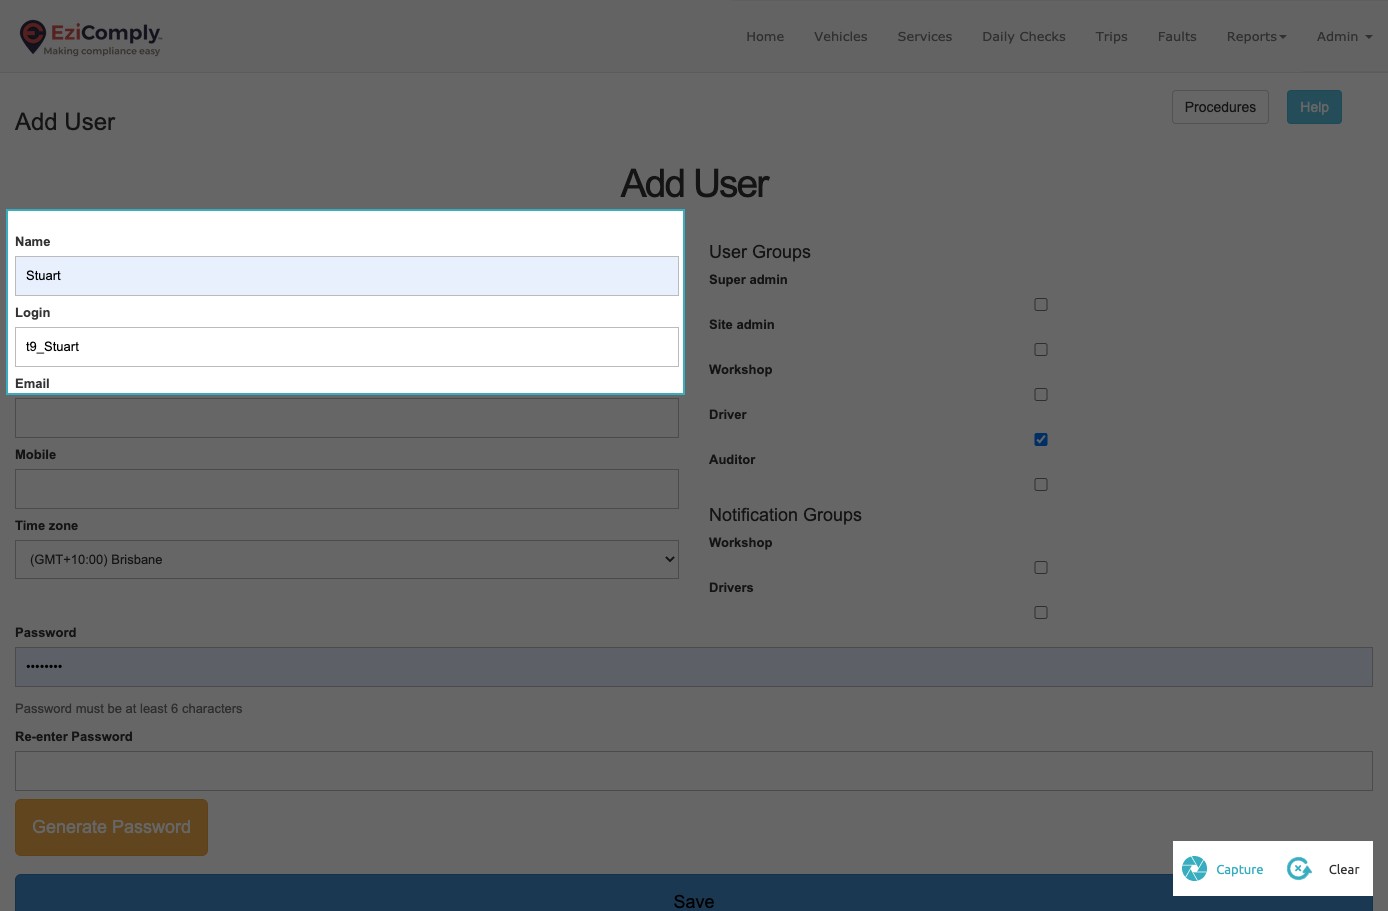This screenshot has width=1388, height=911.
Task: Expand the Admin dropdown menu
Action: coord(1344,36)
